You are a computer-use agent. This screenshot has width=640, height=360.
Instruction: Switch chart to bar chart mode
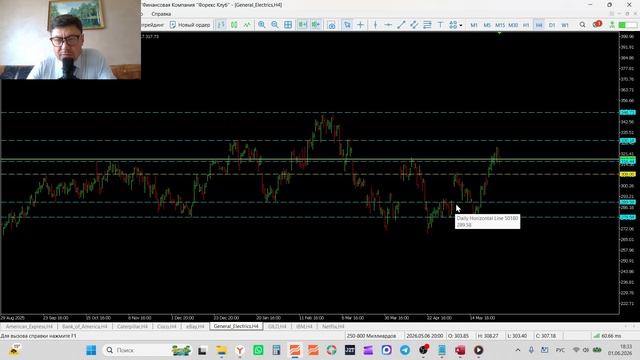221,25
